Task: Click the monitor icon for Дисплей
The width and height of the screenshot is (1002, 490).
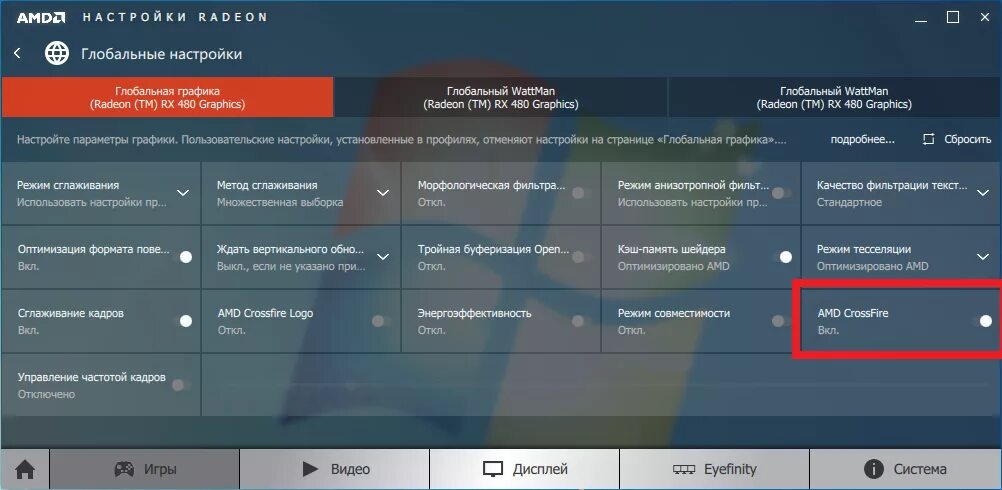Action: pyautogui.click(x=493, y=470)
